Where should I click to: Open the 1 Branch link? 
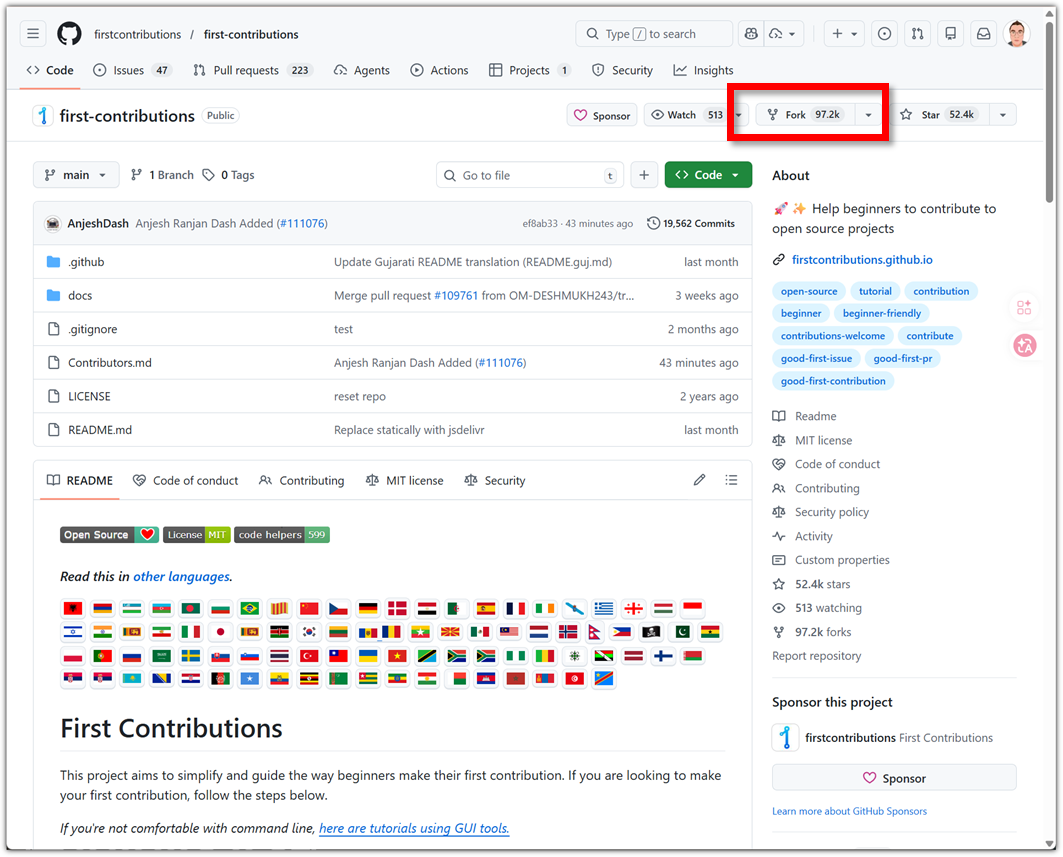pyautogui.click(x=163, y=175)
